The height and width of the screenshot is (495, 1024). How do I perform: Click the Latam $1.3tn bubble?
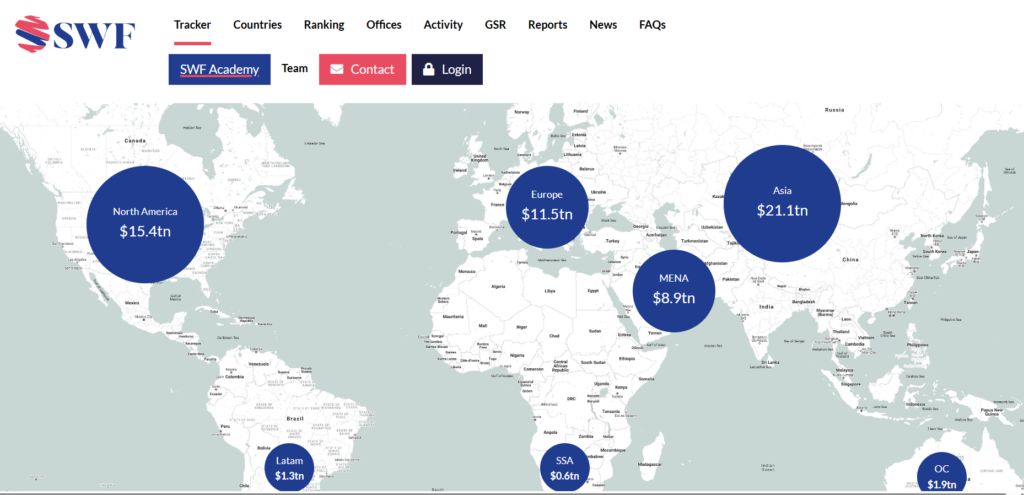[290, 468]
